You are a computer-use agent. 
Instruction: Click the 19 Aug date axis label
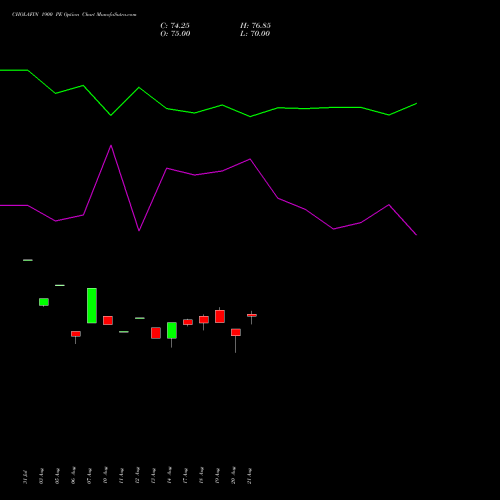217,476
